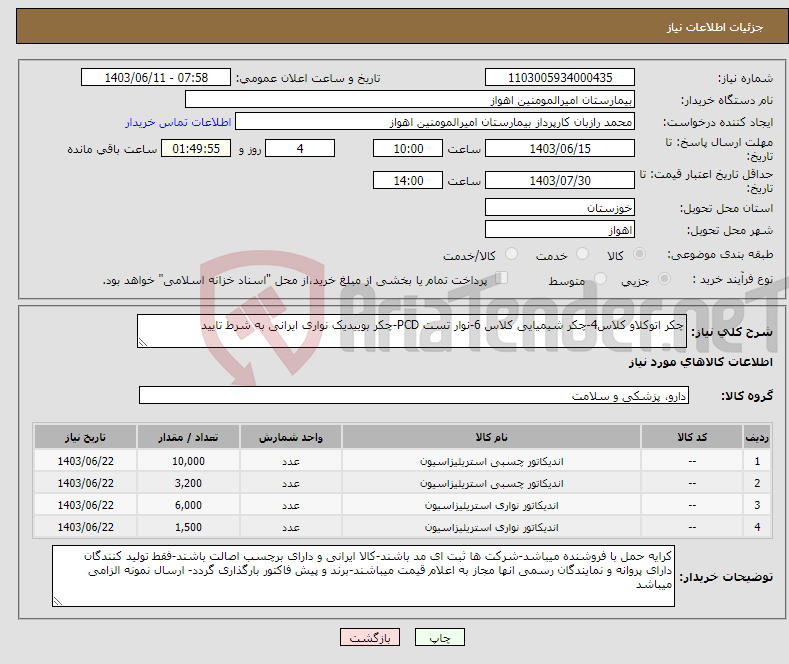Click the remaining days field showing 4

[300, 148]
